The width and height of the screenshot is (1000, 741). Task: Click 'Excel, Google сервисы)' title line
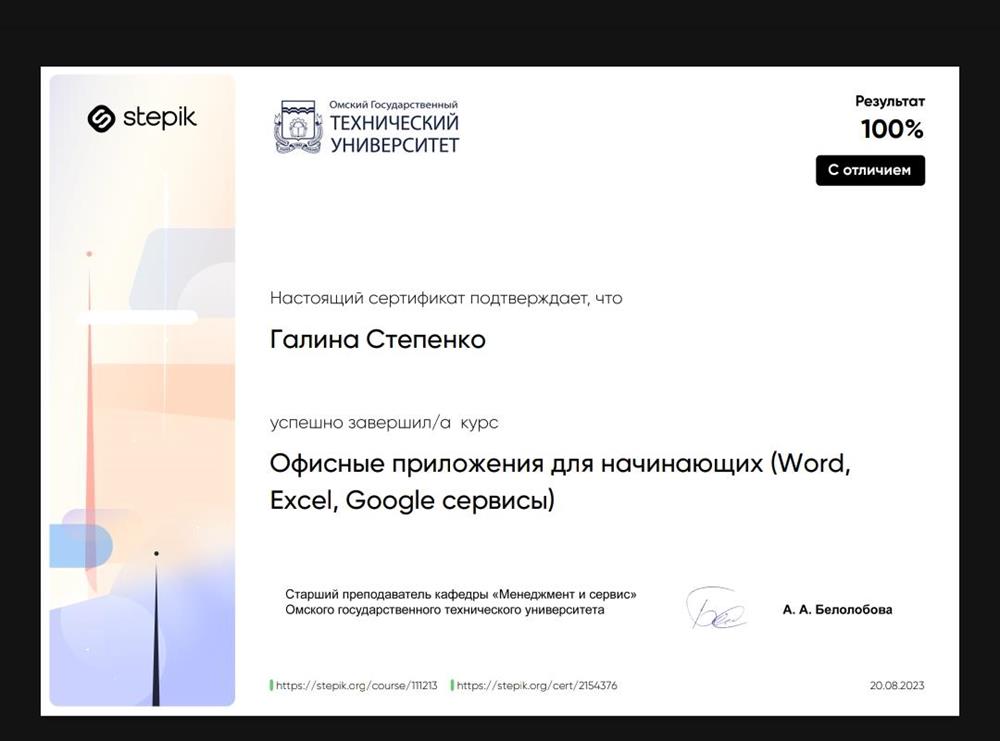[412, 500]
